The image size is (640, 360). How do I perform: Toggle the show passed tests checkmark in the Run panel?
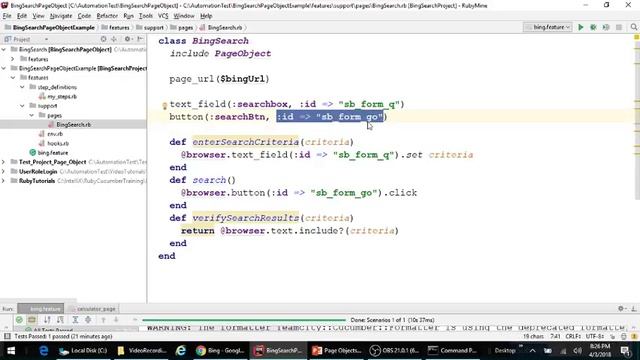tap(19, 320)
